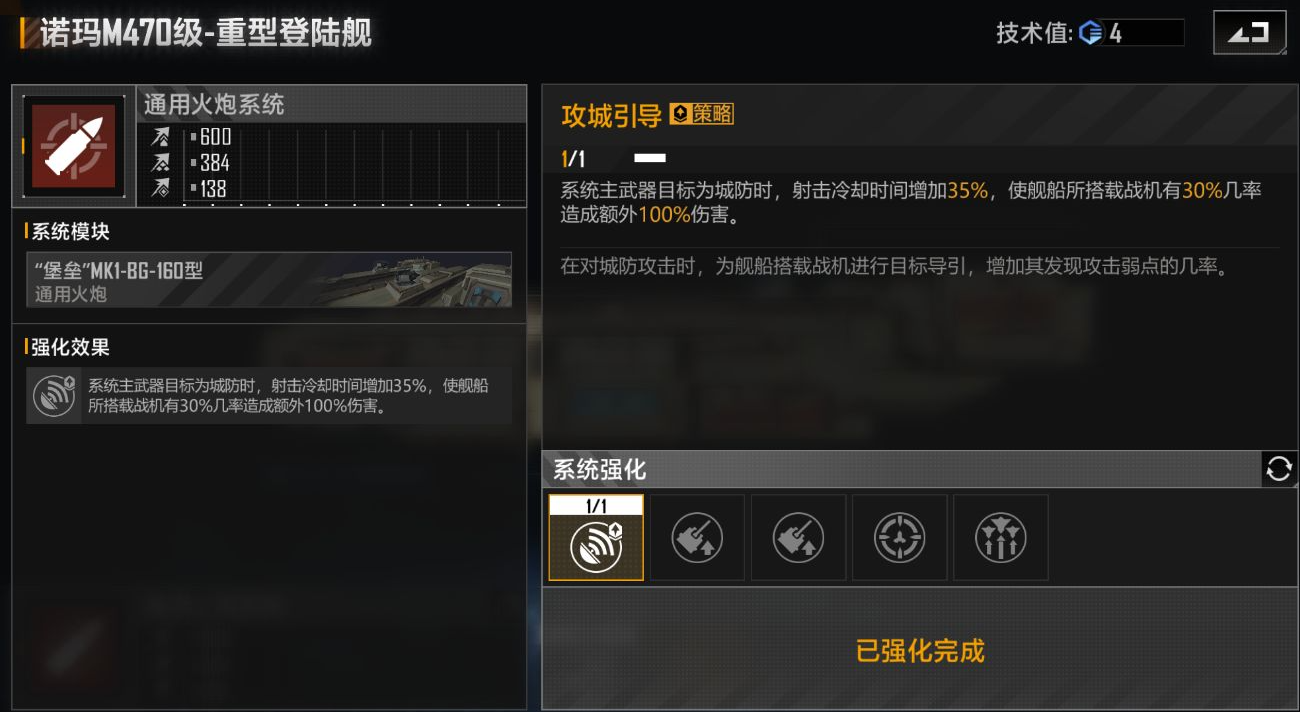Select the fighter squadron boost upgrade icon
1300x712 pixels.
click(x=1000, y=538)
